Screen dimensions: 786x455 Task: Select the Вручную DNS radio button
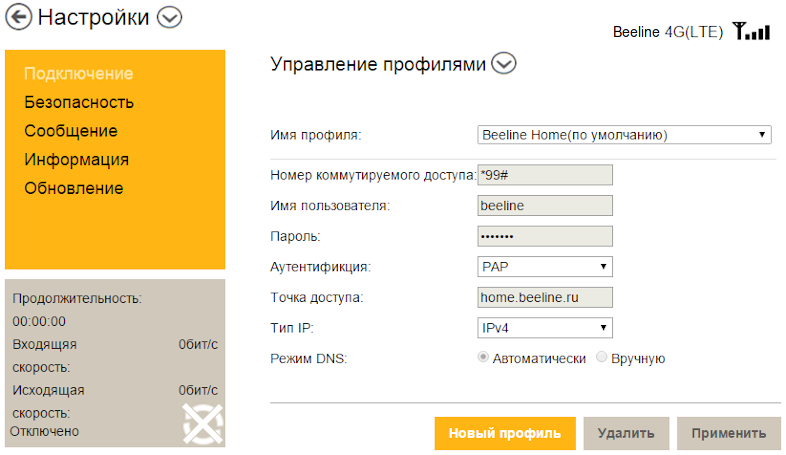(601, 358)
